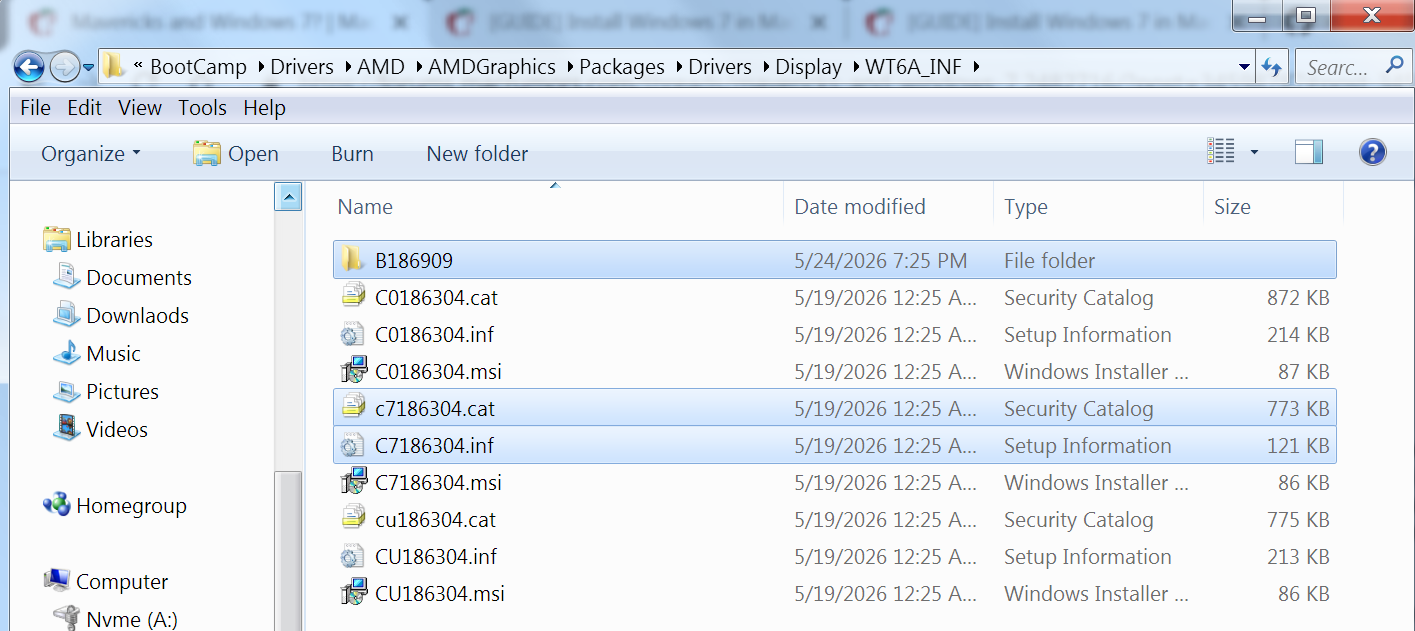Open the Pictures library
The height and width of the screenshot is (631, 1415).
pos(106,391)
